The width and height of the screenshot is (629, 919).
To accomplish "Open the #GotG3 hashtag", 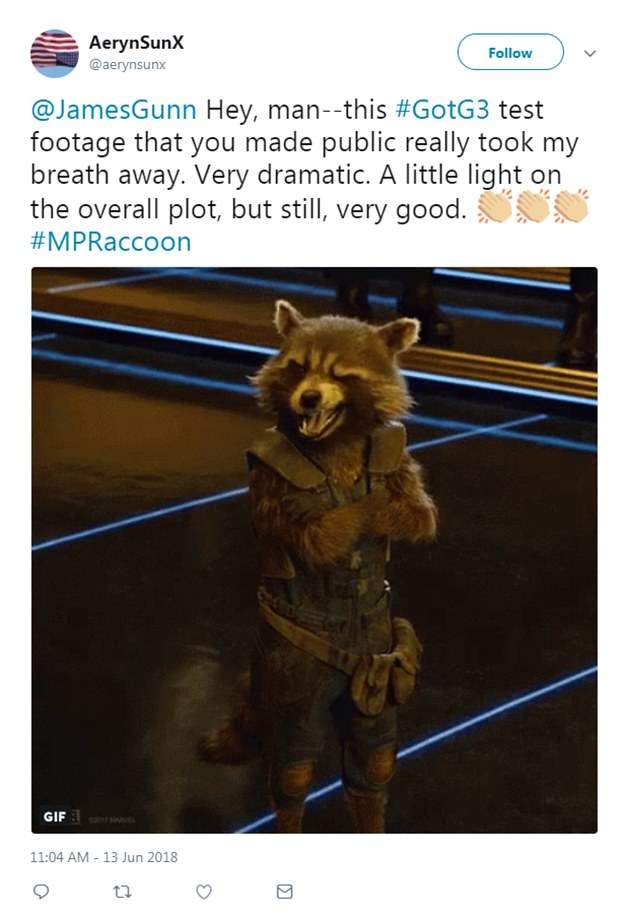I will tap(443, 110).
